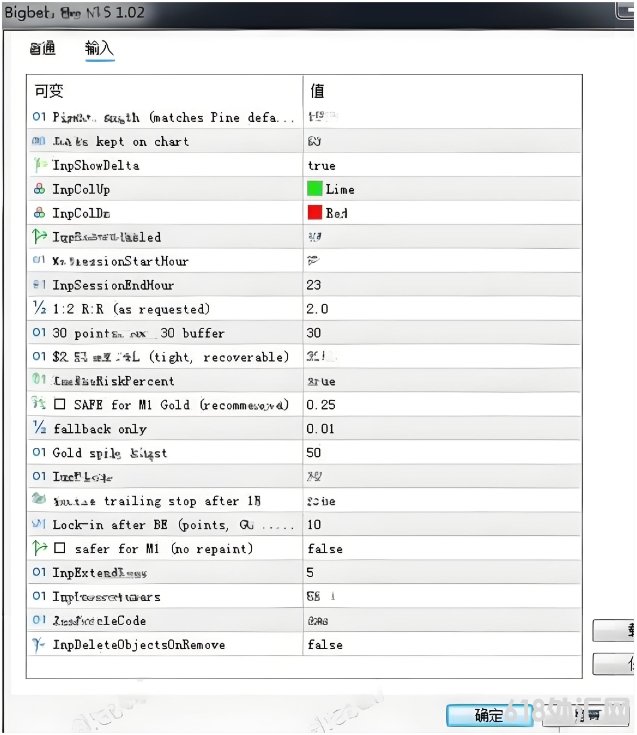This screenshot has width=637, height=735.
Task: Select the 30 points buffer value 30
Action: tap(314, 333)
